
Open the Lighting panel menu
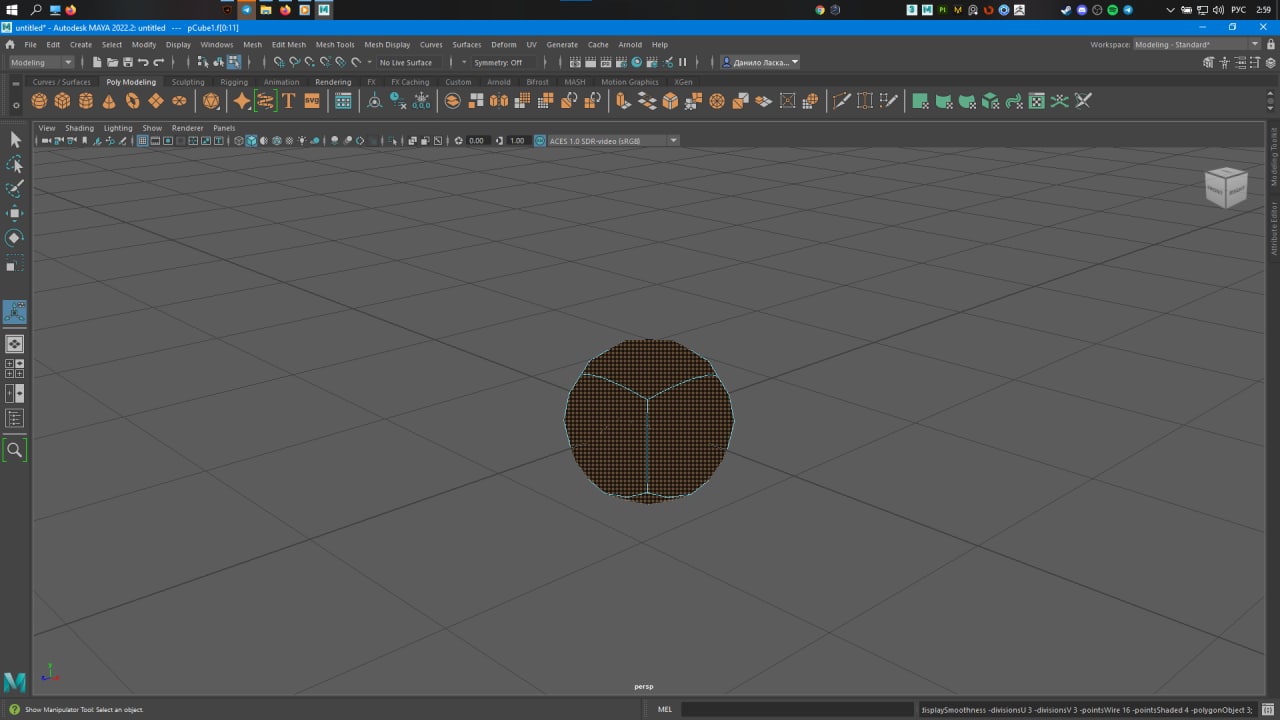tap(118, 128)
